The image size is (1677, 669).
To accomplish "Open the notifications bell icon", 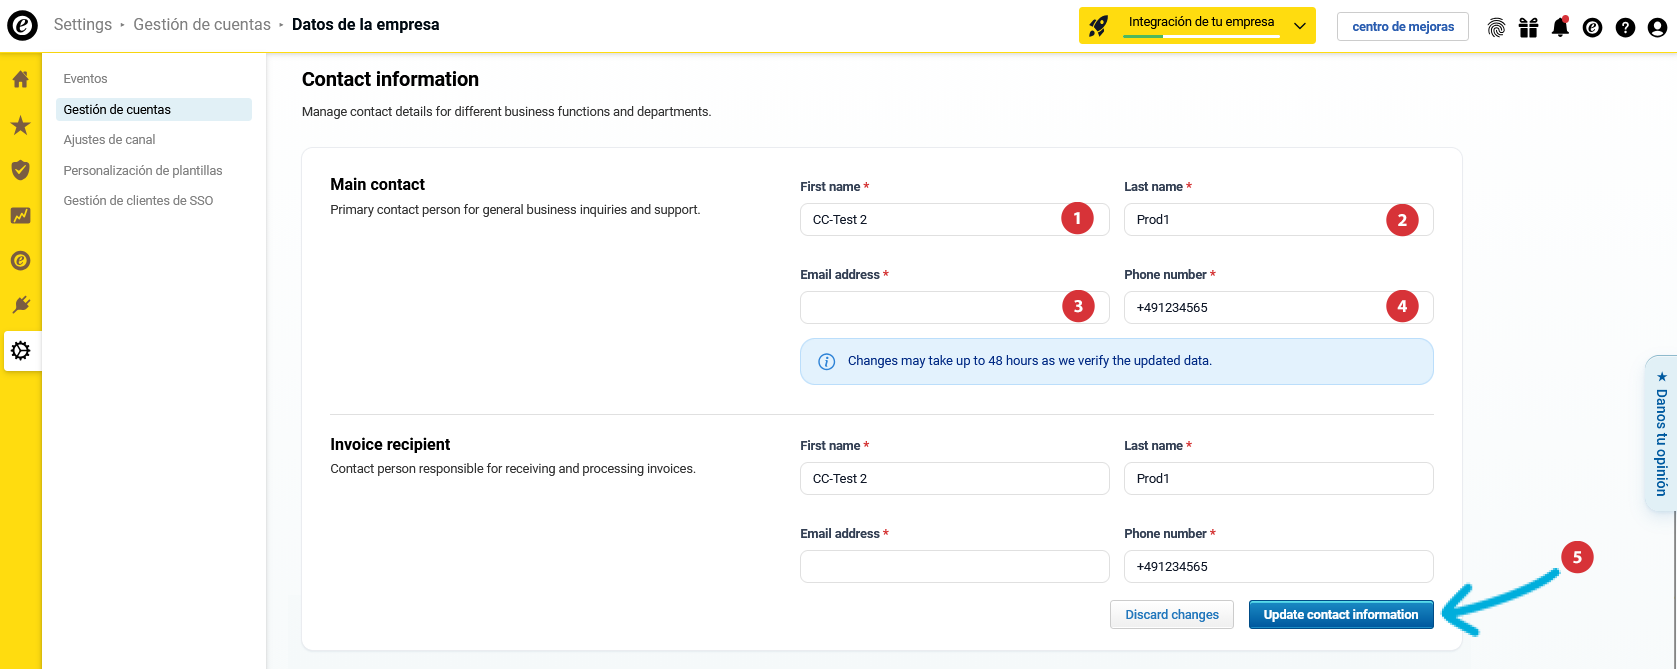I will tap(1560, 27).
